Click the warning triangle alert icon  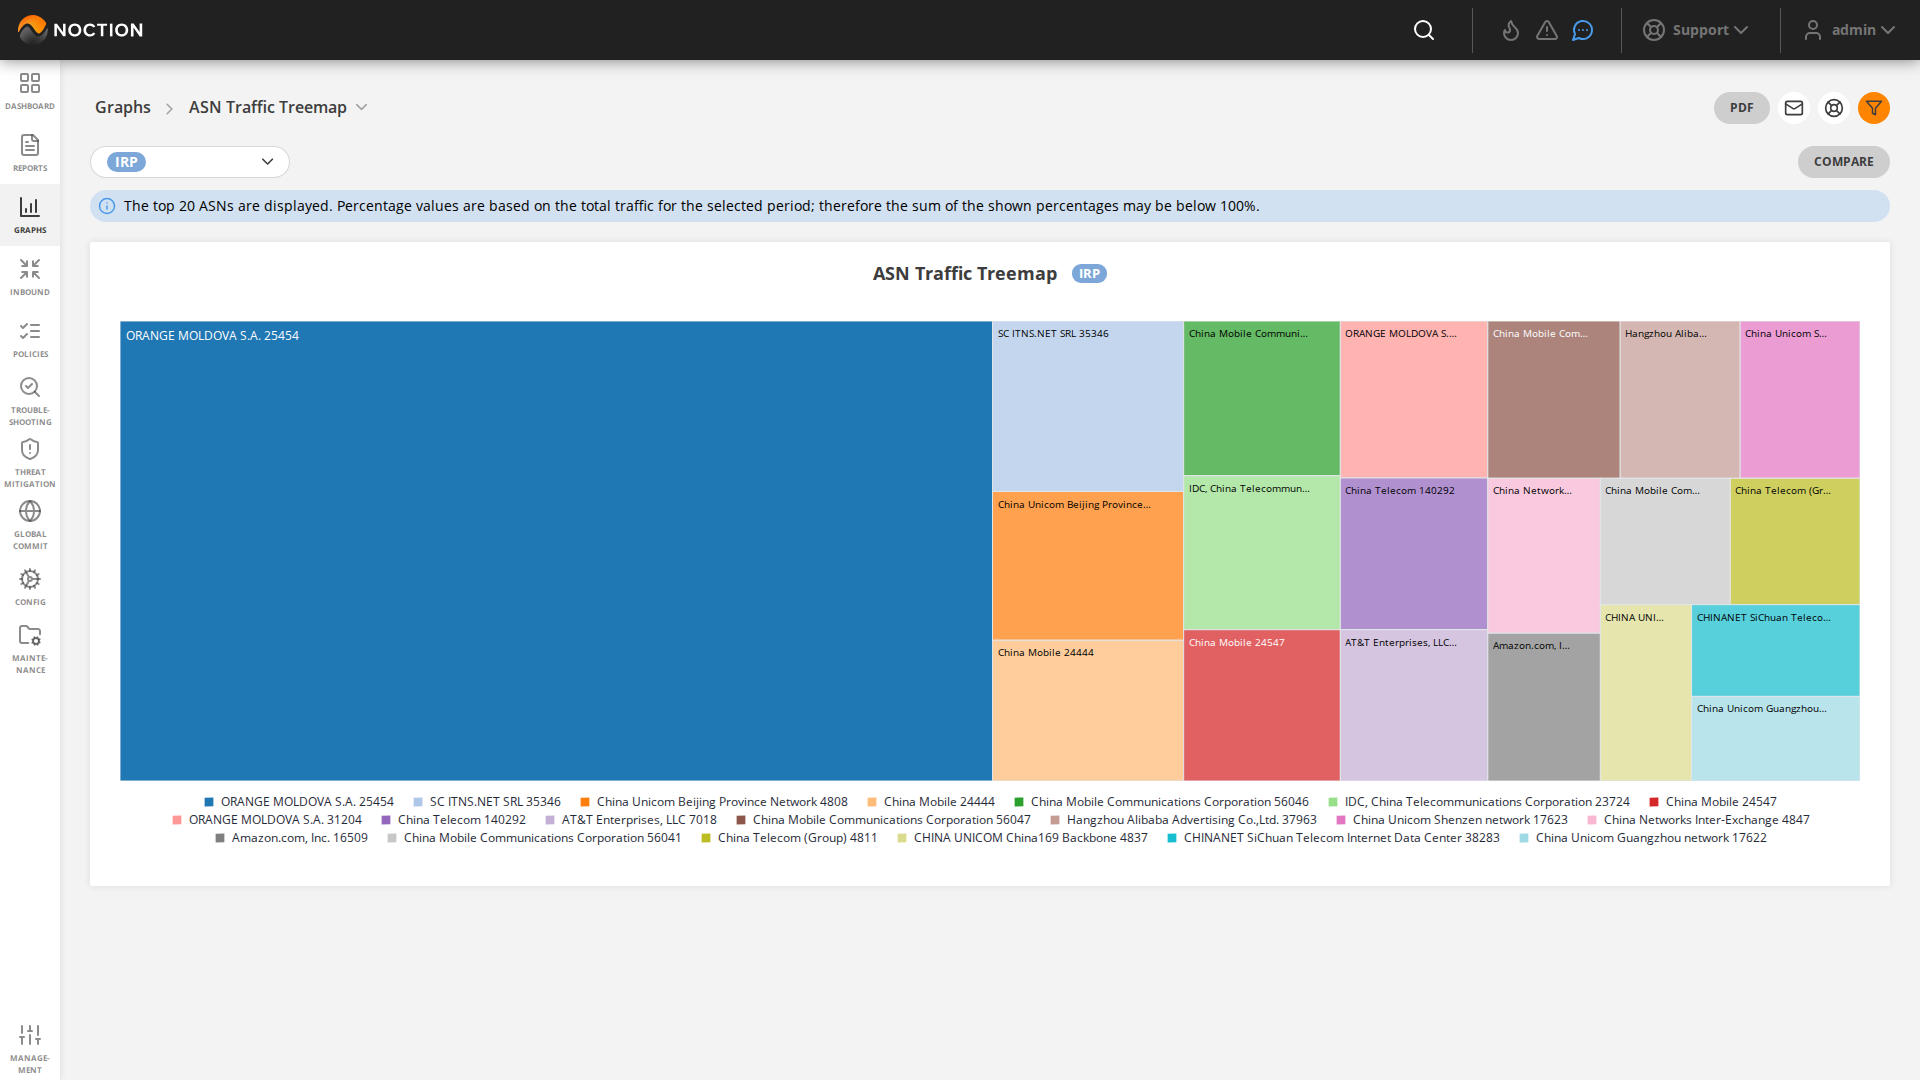(x=1547, y=30)
